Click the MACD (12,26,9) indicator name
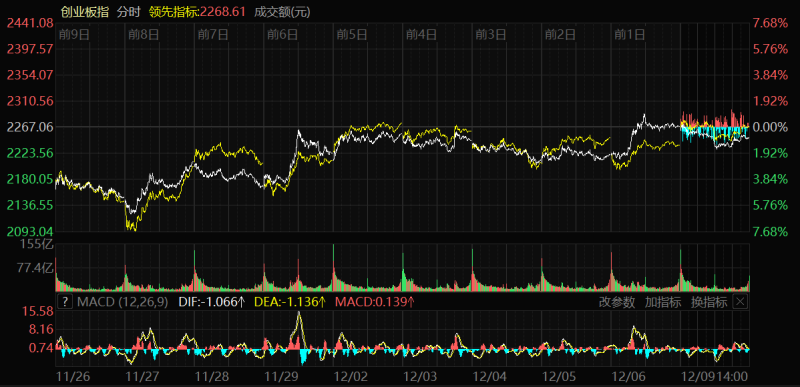The width and height of the screenshot is (800, 387). (x=122, y=302)
